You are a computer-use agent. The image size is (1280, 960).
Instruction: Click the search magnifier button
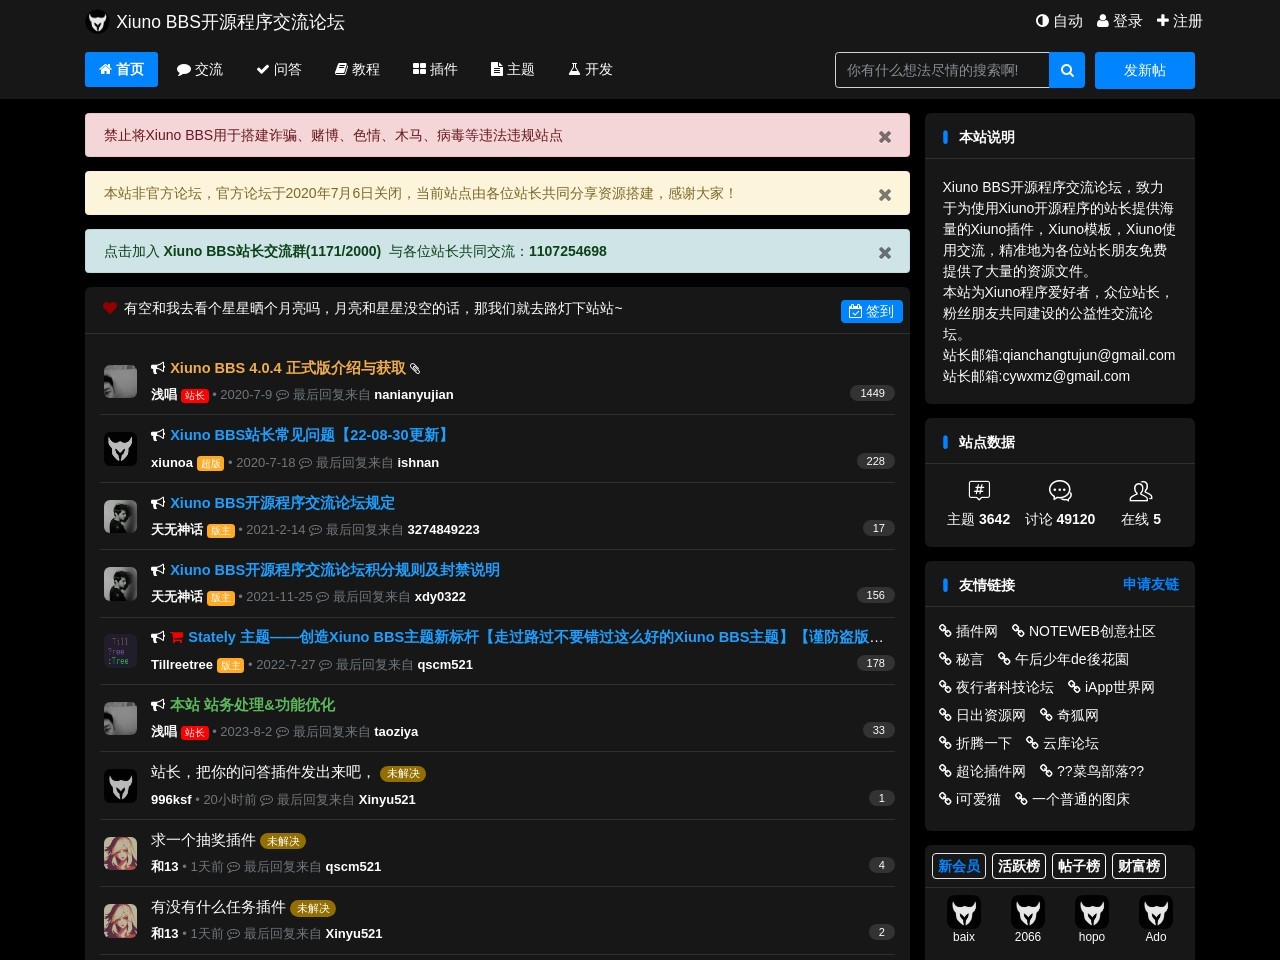[1067, 70]
